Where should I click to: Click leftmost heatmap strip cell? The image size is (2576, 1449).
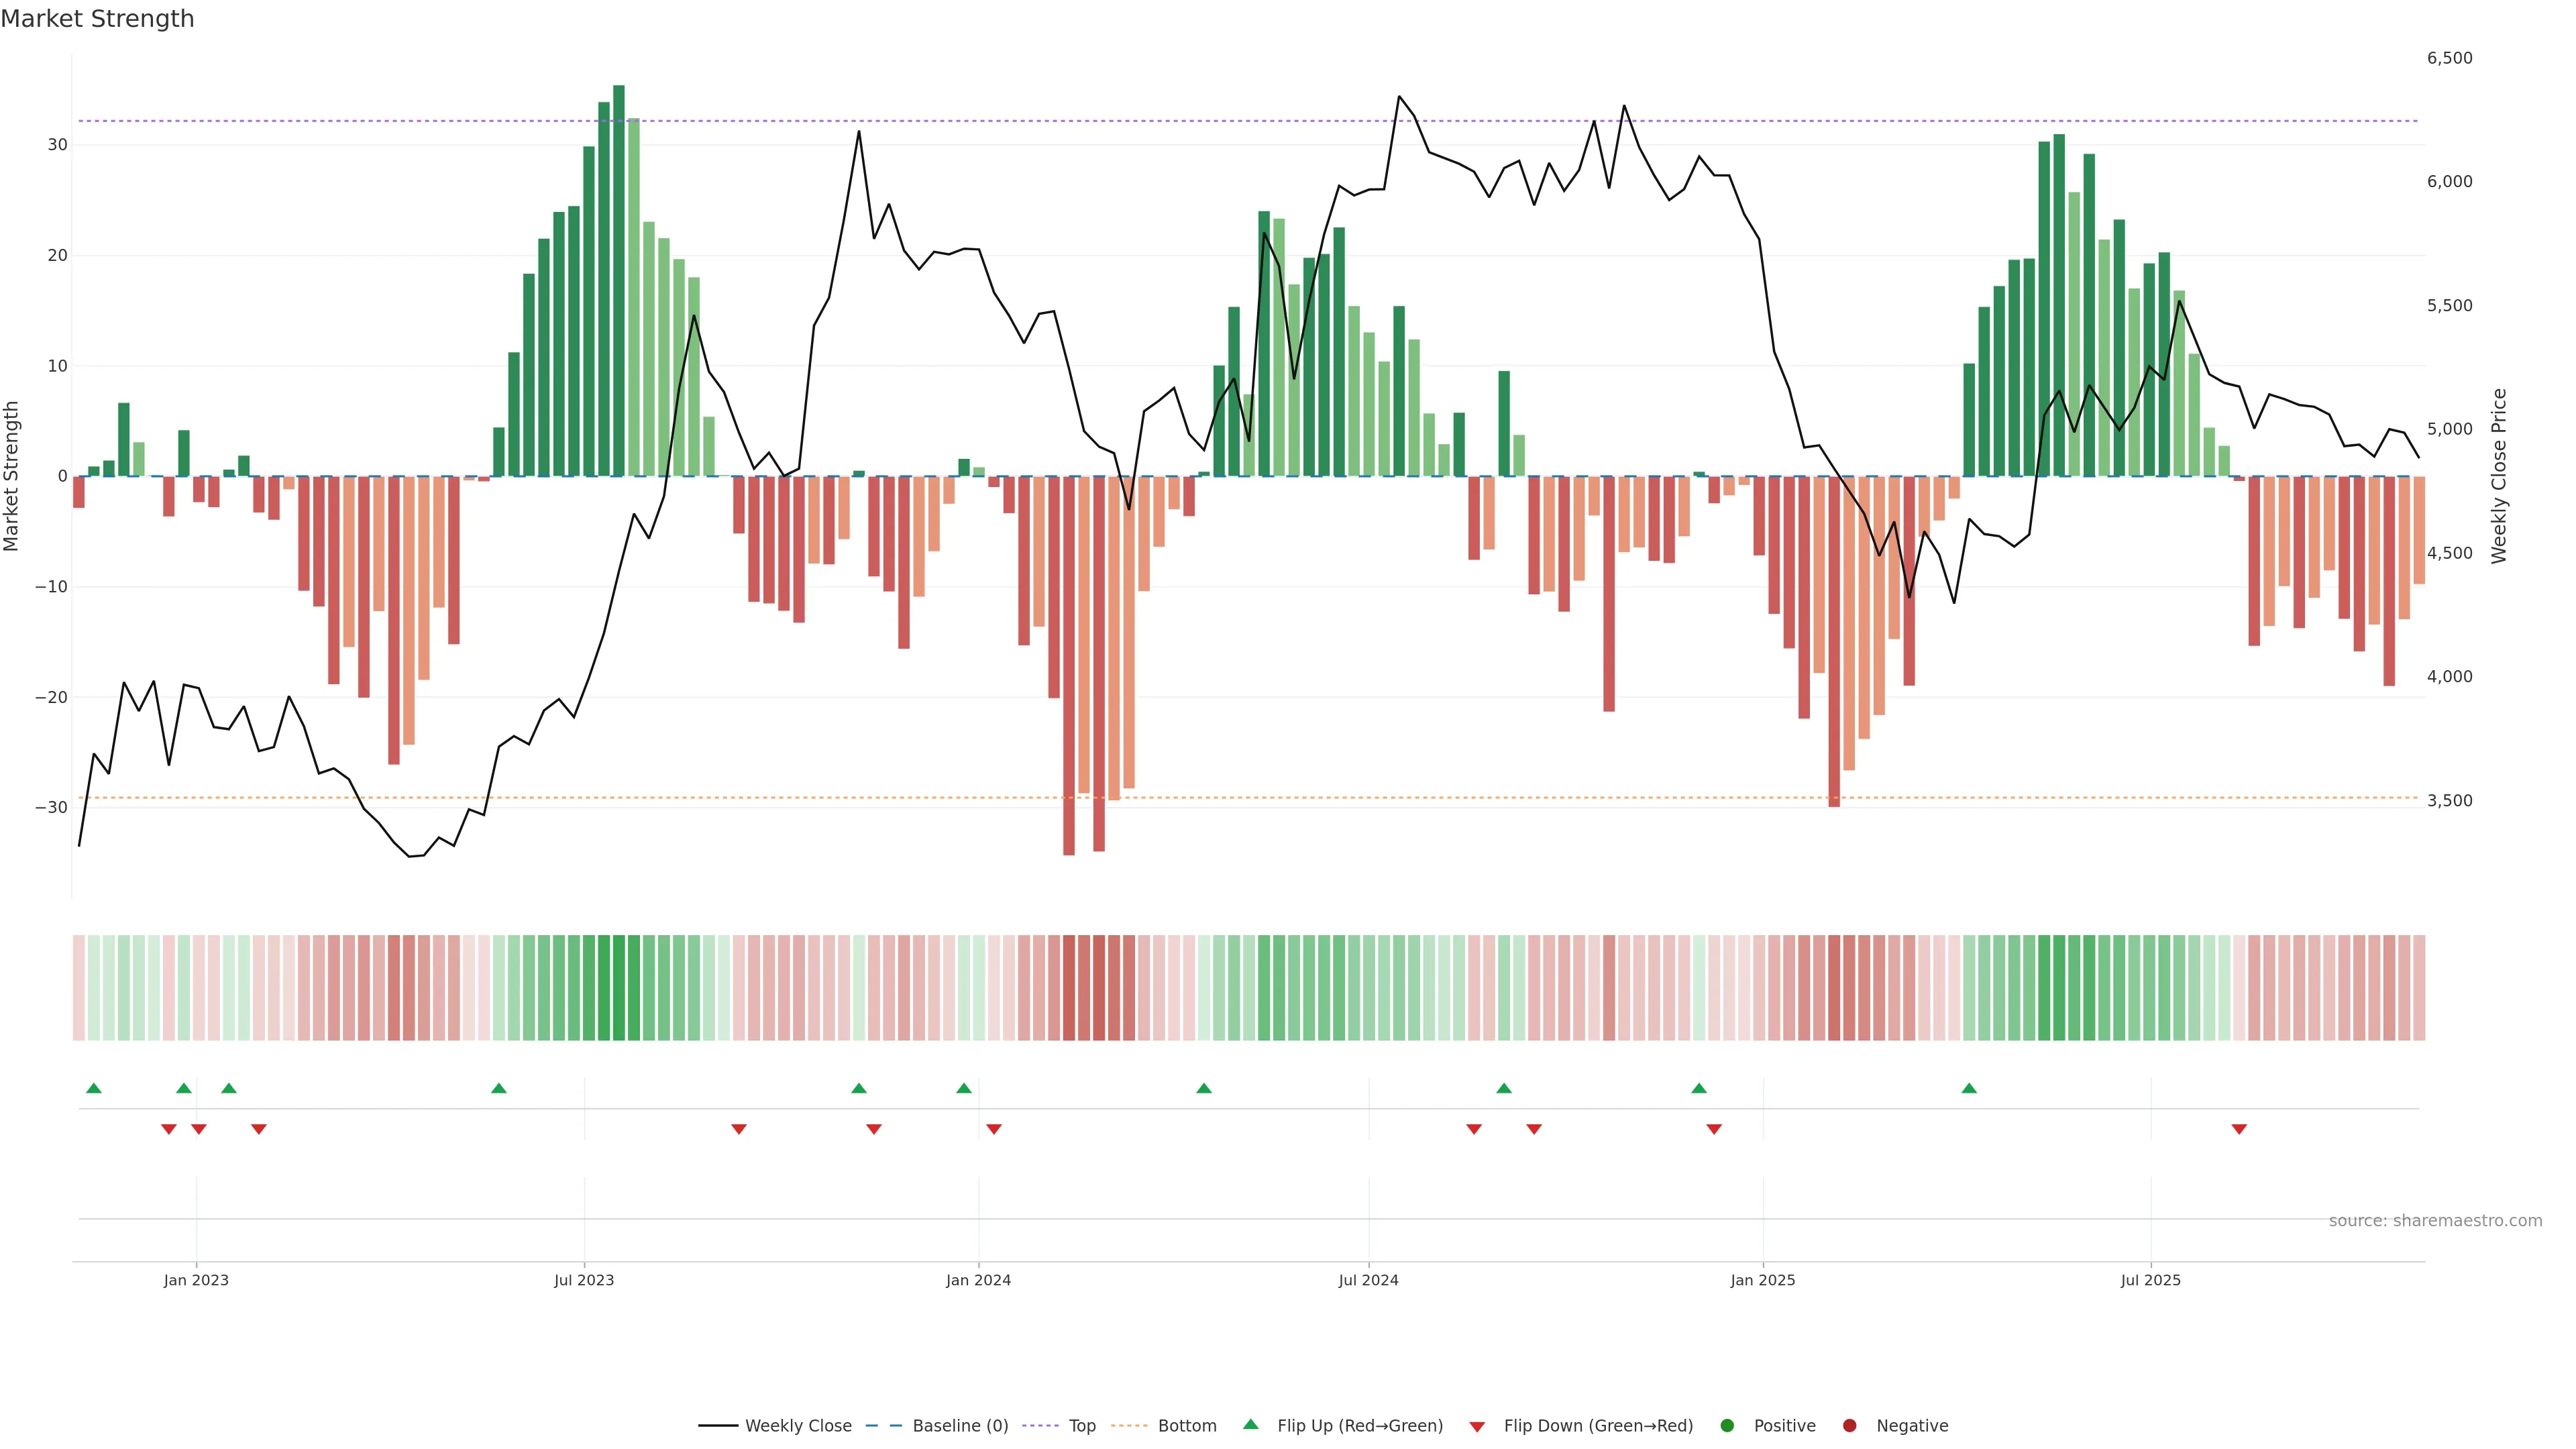78,987
